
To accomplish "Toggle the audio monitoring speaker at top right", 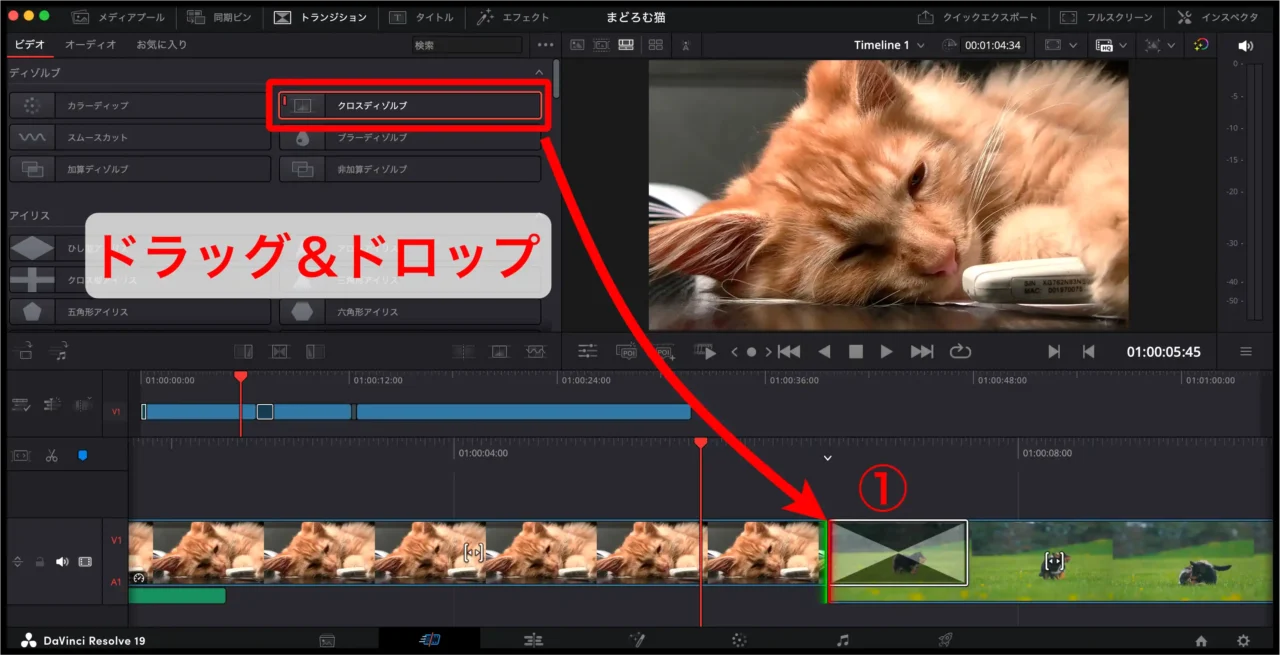I will click(1245, 44).
